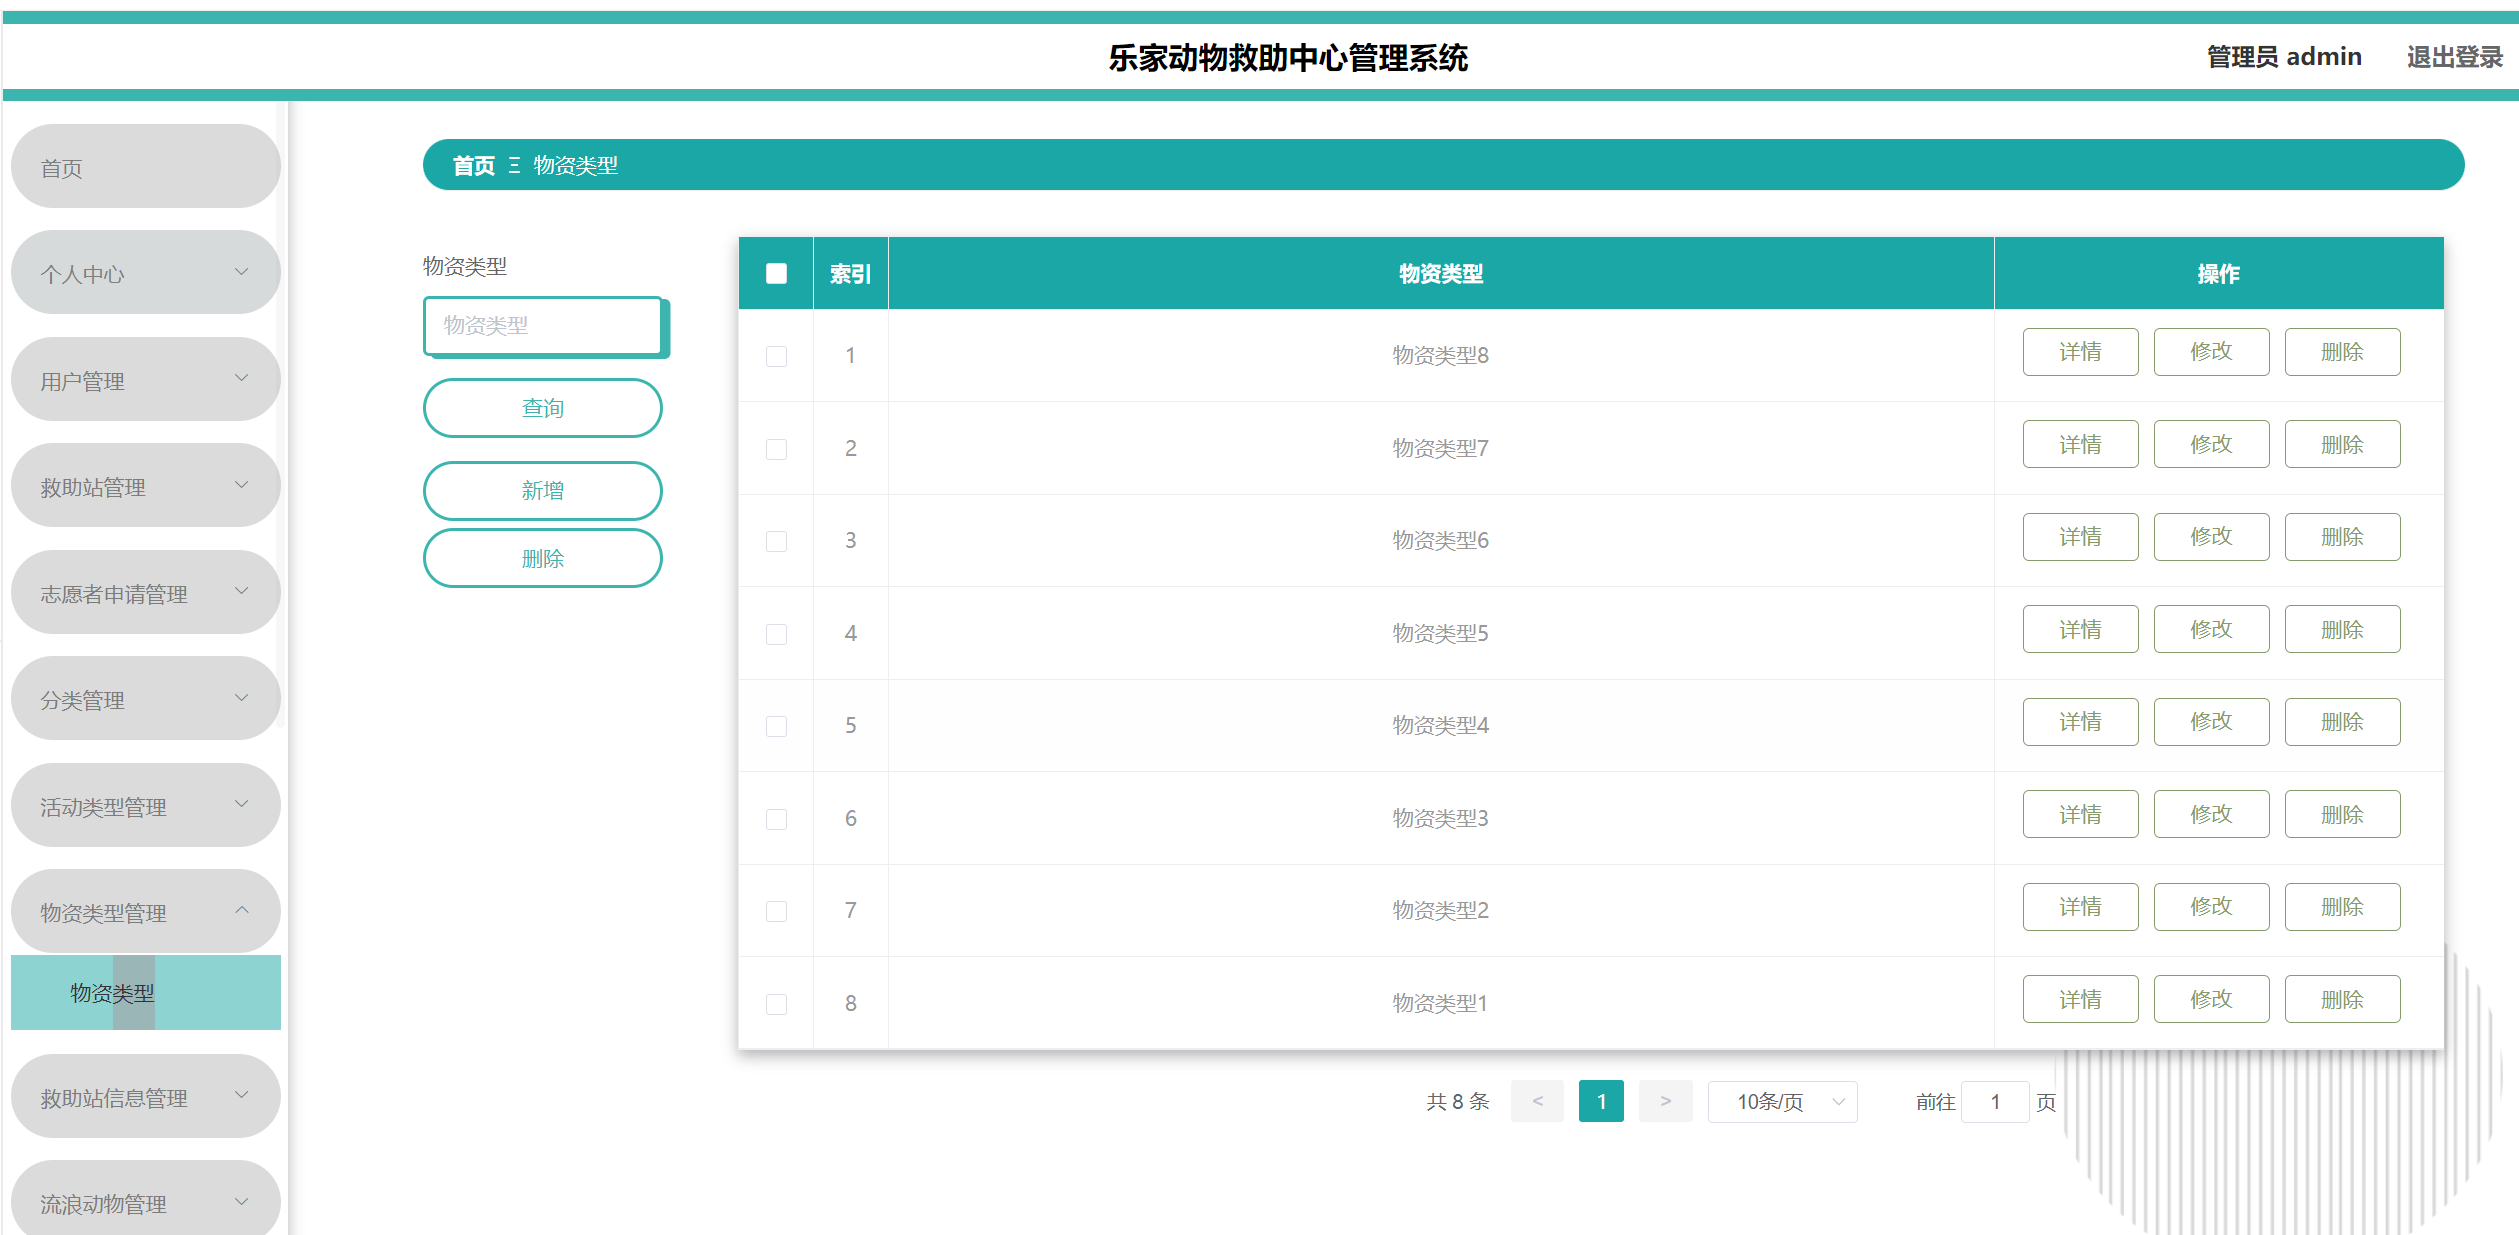Click the next page arrow in pagination

click(1665, 1102)
